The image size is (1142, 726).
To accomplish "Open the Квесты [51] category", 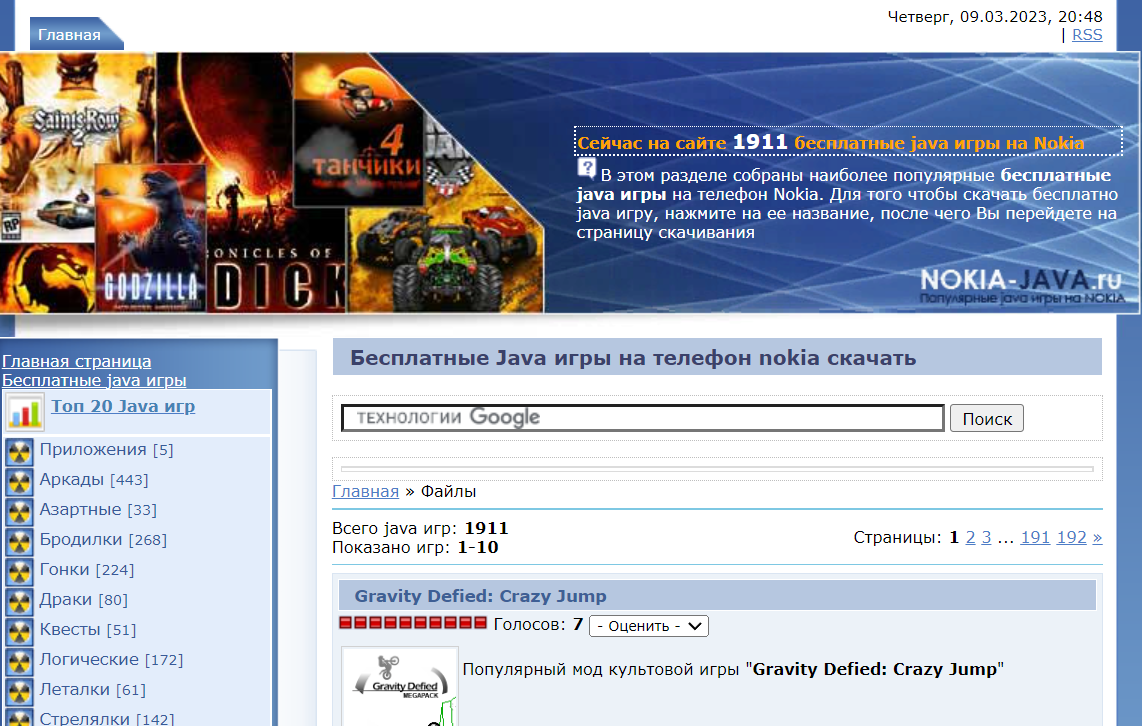I will 88,628.
